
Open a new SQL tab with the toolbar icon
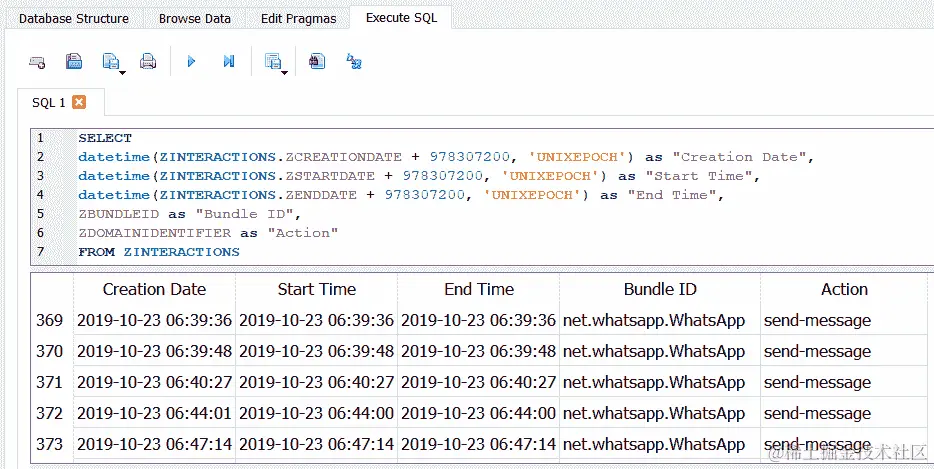click(37, 61)
